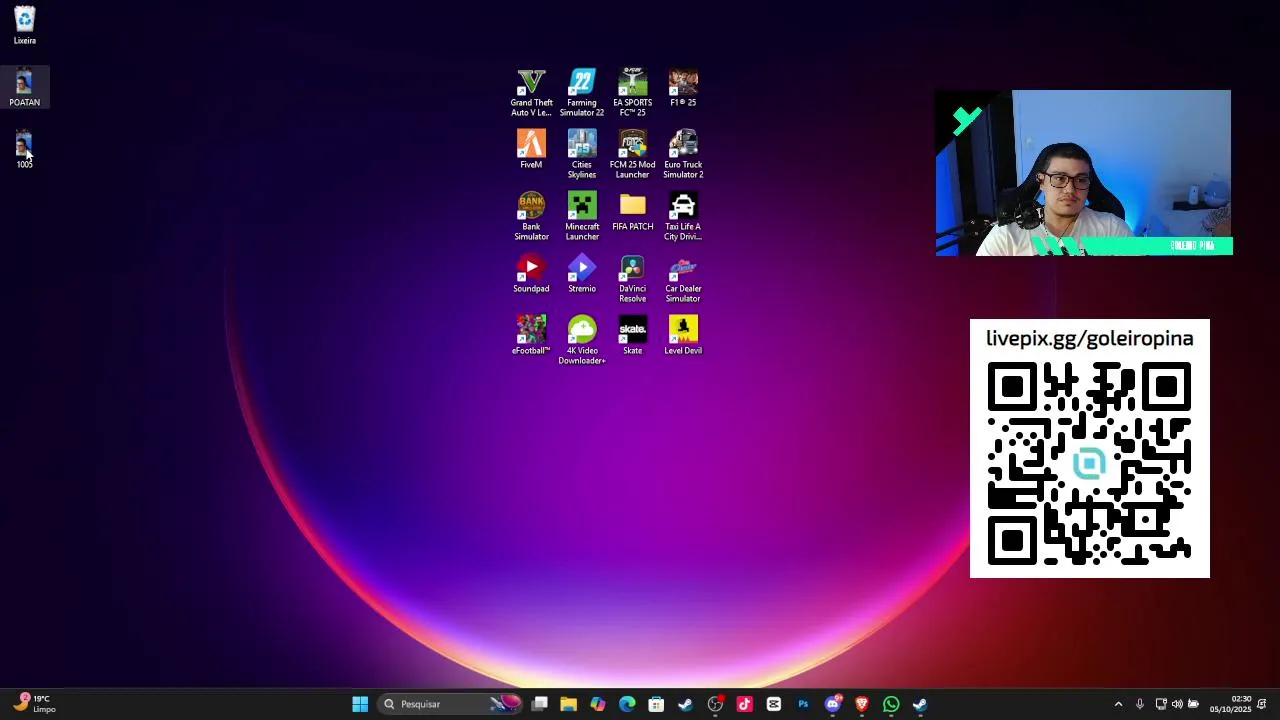Image resolution: width=1280 pixels, height=720 pixels.
Task: Launch the Skate shortcut
Action: pos(632,336)
